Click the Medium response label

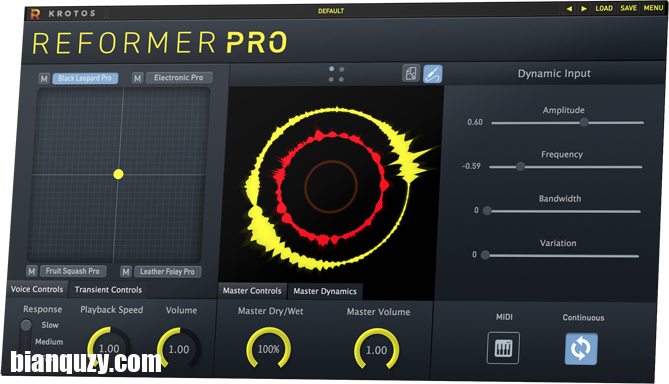point(49,342)
